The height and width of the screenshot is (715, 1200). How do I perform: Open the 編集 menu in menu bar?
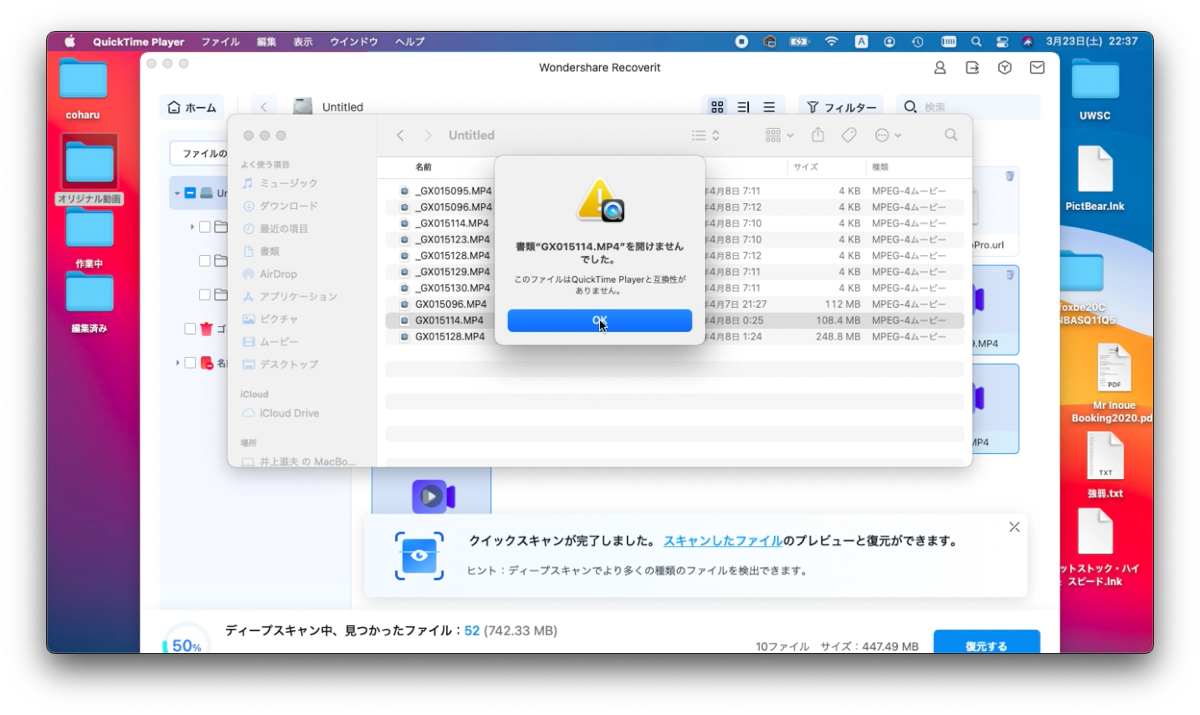(266, 42)
